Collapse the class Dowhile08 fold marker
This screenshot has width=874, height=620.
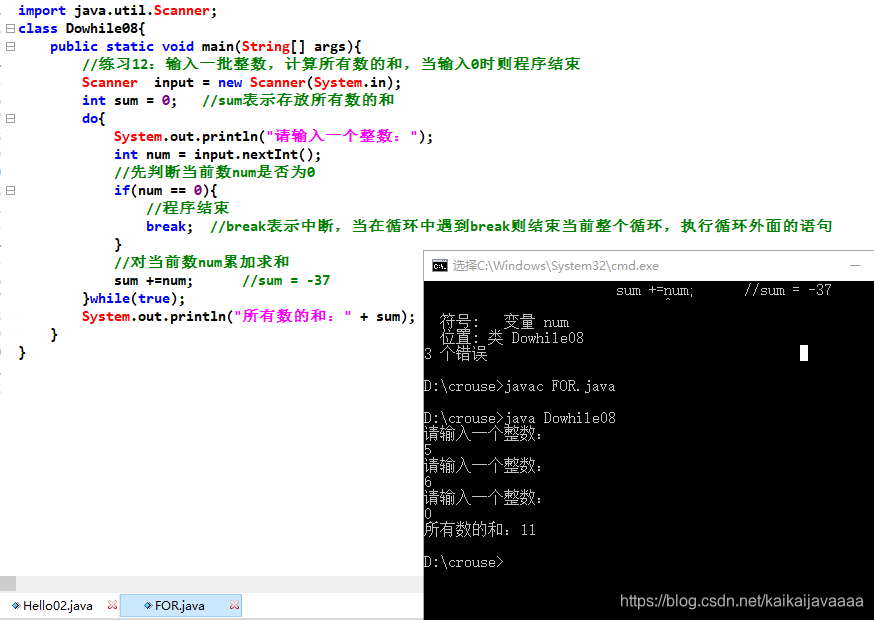[11, 28]
